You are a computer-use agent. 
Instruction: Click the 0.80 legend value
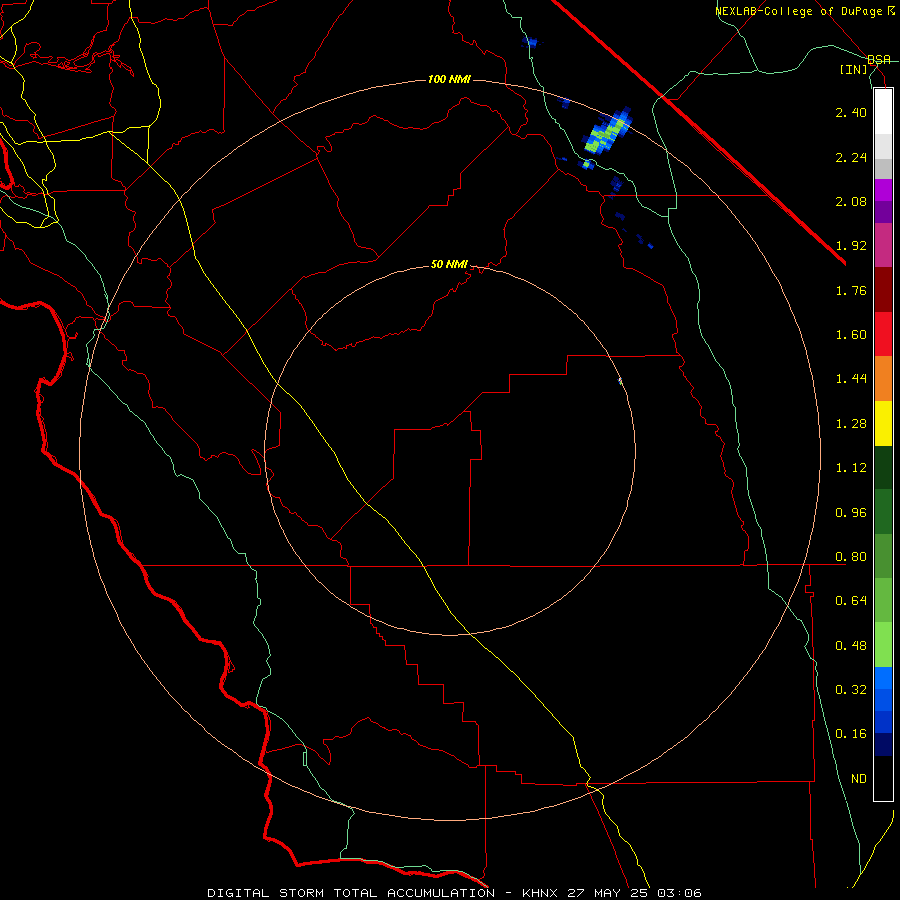click(x=851, y=557)
